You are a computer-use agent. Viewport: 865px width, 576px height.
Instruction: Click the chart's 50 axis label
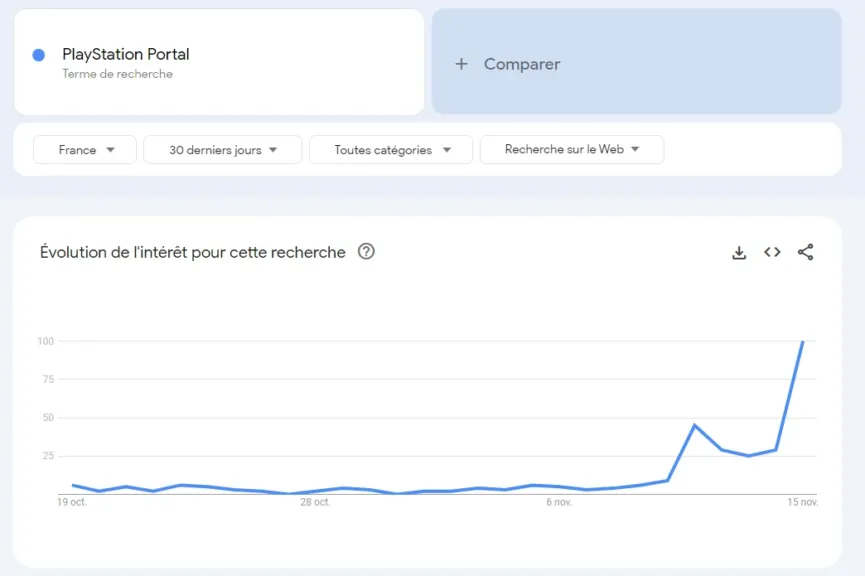tap(49, 418)
